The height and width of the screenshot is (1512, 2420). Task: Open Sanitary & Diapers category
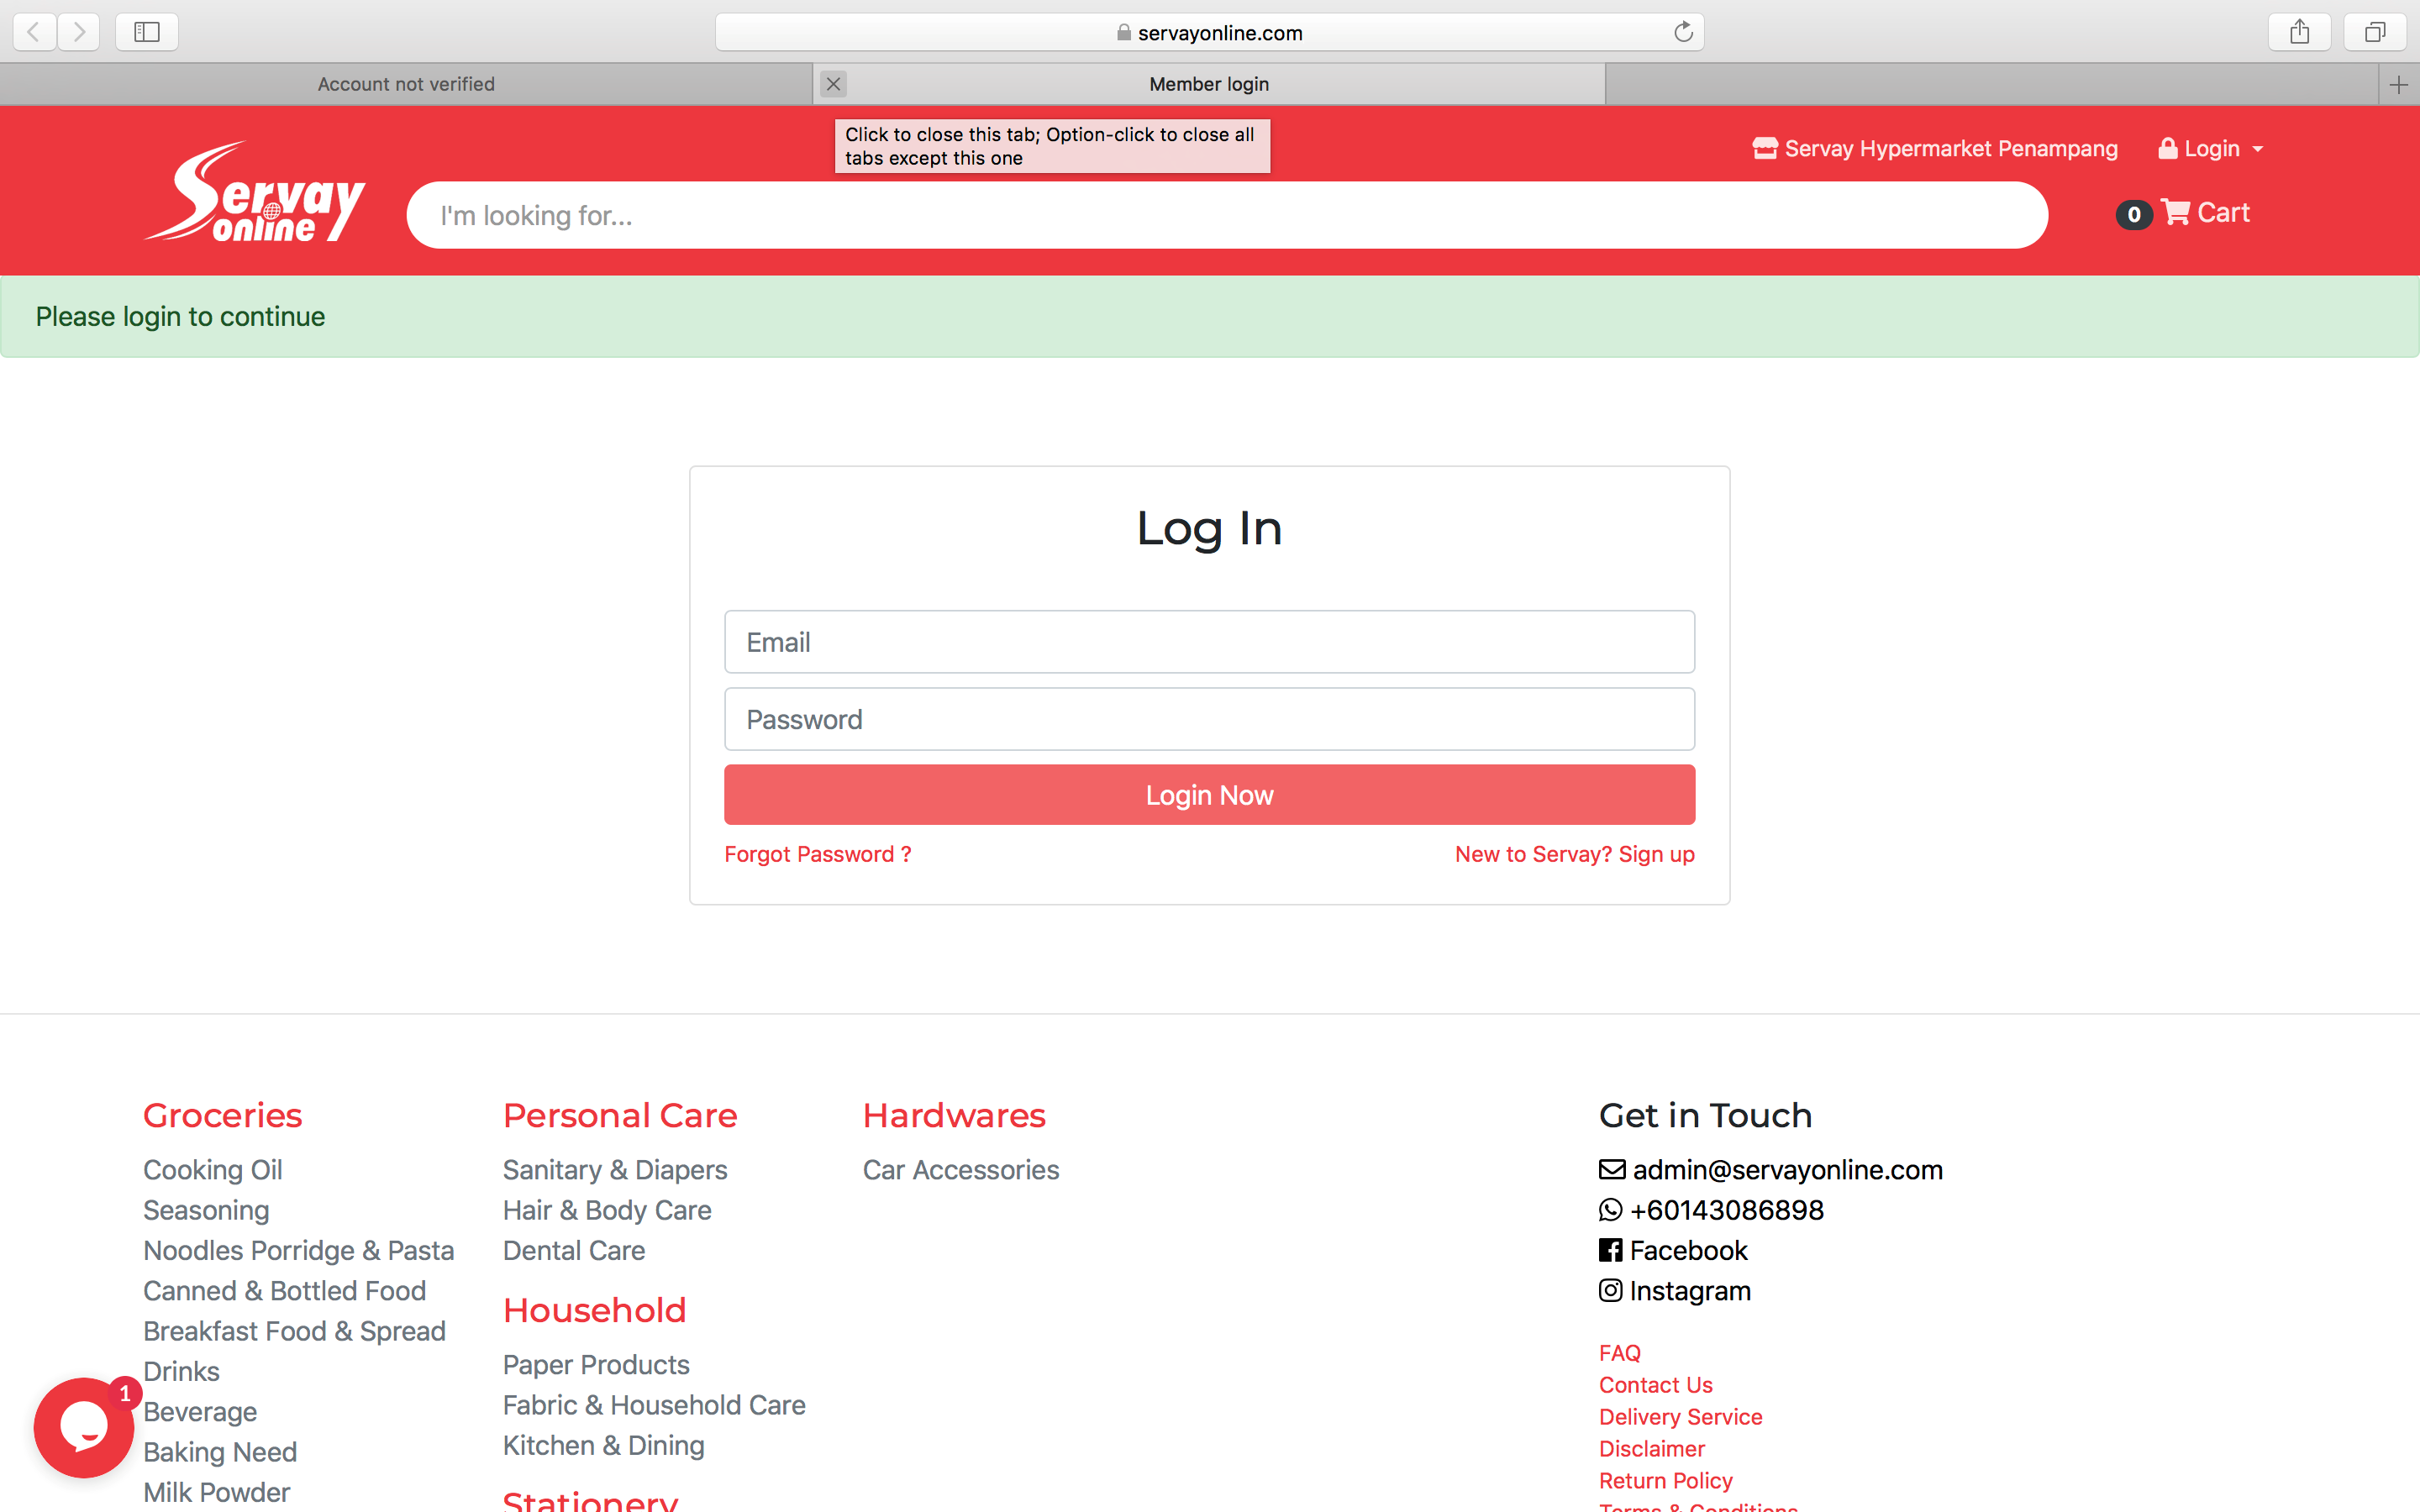(615, 1170)
